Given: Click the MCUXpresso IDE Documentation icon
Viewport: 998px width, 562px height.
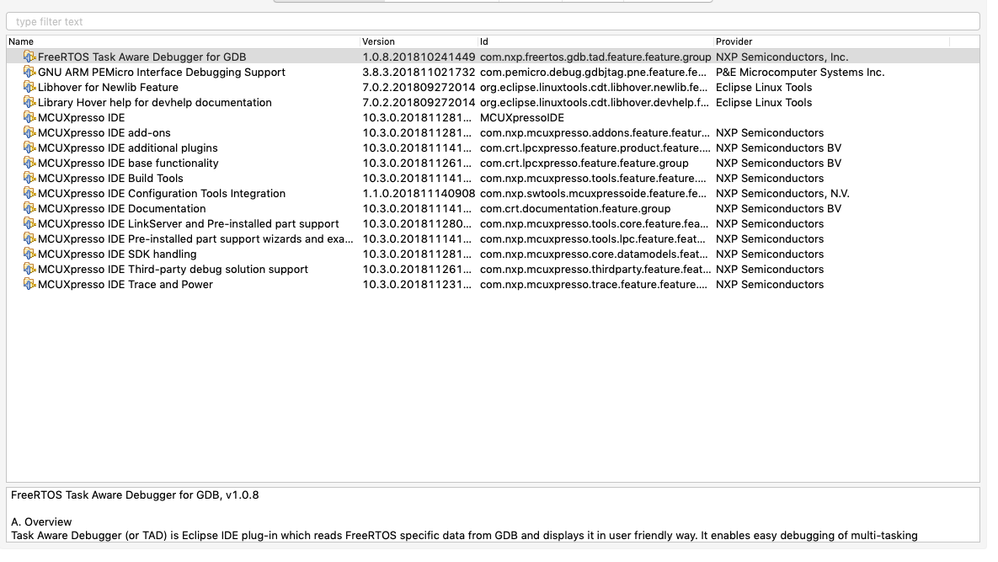Looking at the screenshot, I should tap(29, 209).
